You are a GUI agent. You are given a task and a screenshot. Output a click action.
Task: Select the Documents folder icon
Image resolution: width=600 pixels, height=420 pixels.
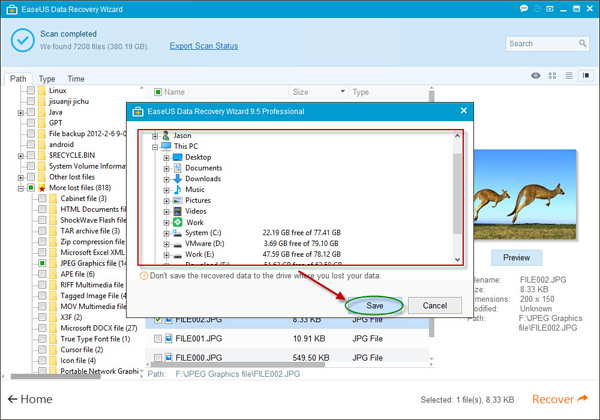tap(178, 168)
